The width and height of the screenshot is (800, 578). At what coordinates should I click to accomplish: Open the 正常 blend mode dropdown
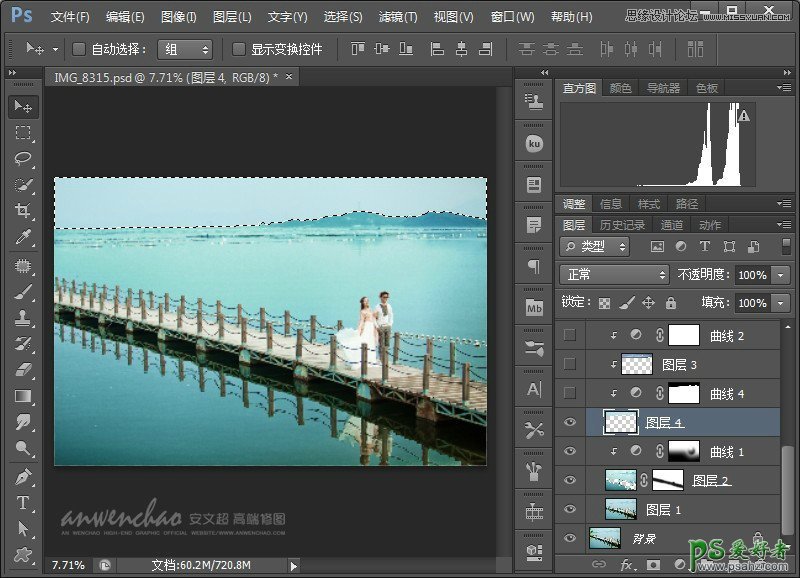pyautogui.click(x=614, y=275)
